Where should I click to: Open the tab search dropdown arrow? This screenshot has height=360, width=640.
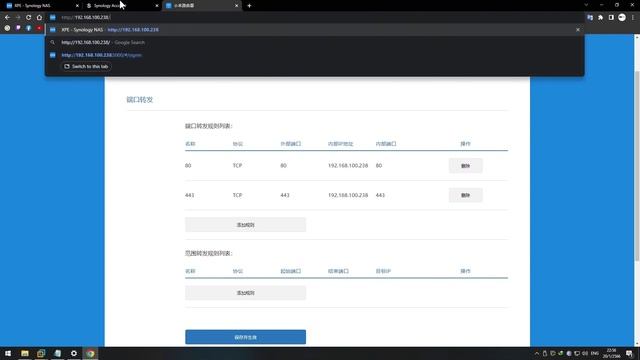click(x=586, y=5)
